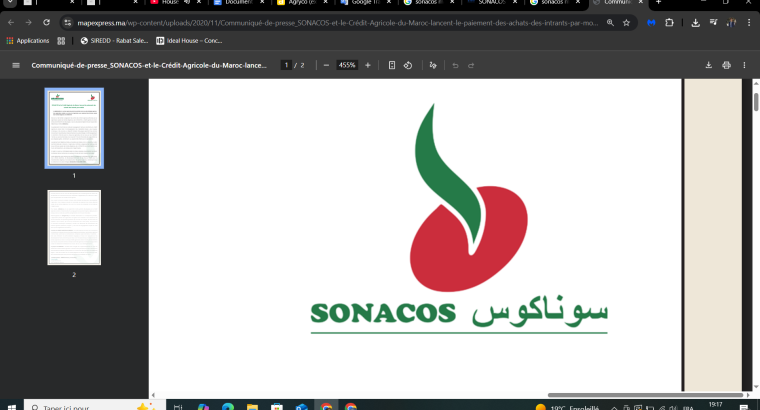The height and width of the screenshot is (410, 760).
Task: Download the PDF from viewer toolbar
Action: pos(709,65)
